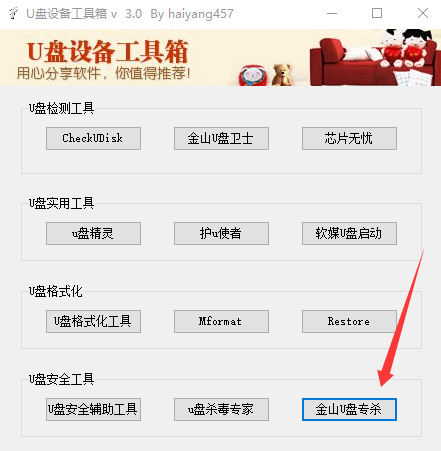Open 金山U盘卫士 tool
The width and height of the screenshot is (441, 451).
point(221,138)
